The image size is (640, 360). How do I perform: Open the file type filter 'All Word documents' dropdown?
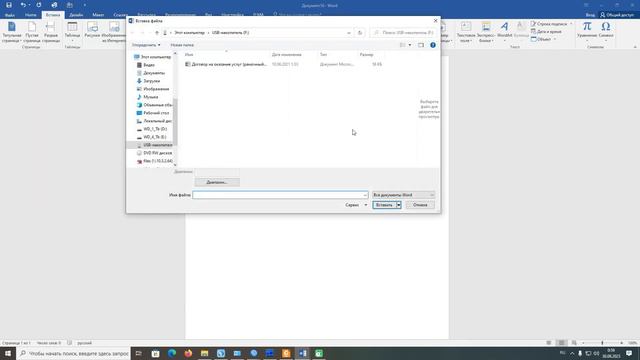403,195
